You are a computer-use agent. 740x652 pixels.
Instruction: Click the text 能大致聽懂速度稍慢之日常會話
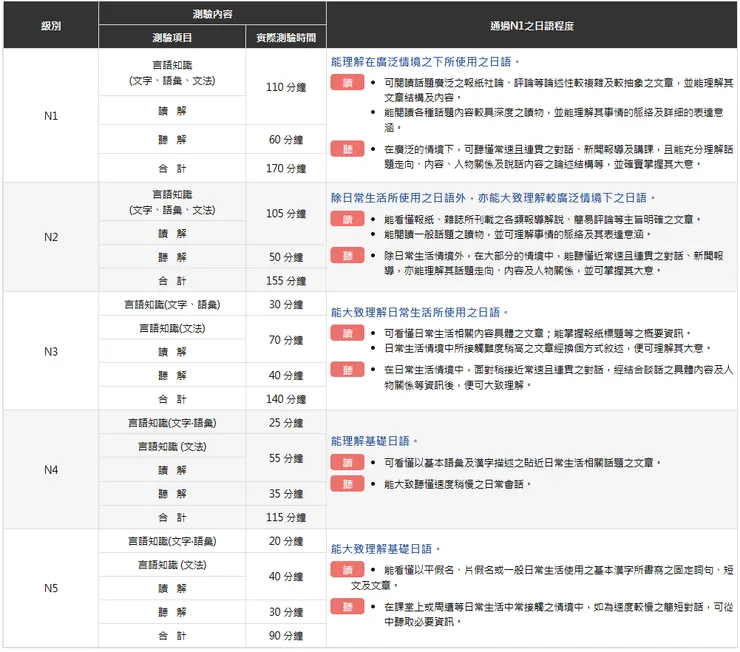(457, 484)
